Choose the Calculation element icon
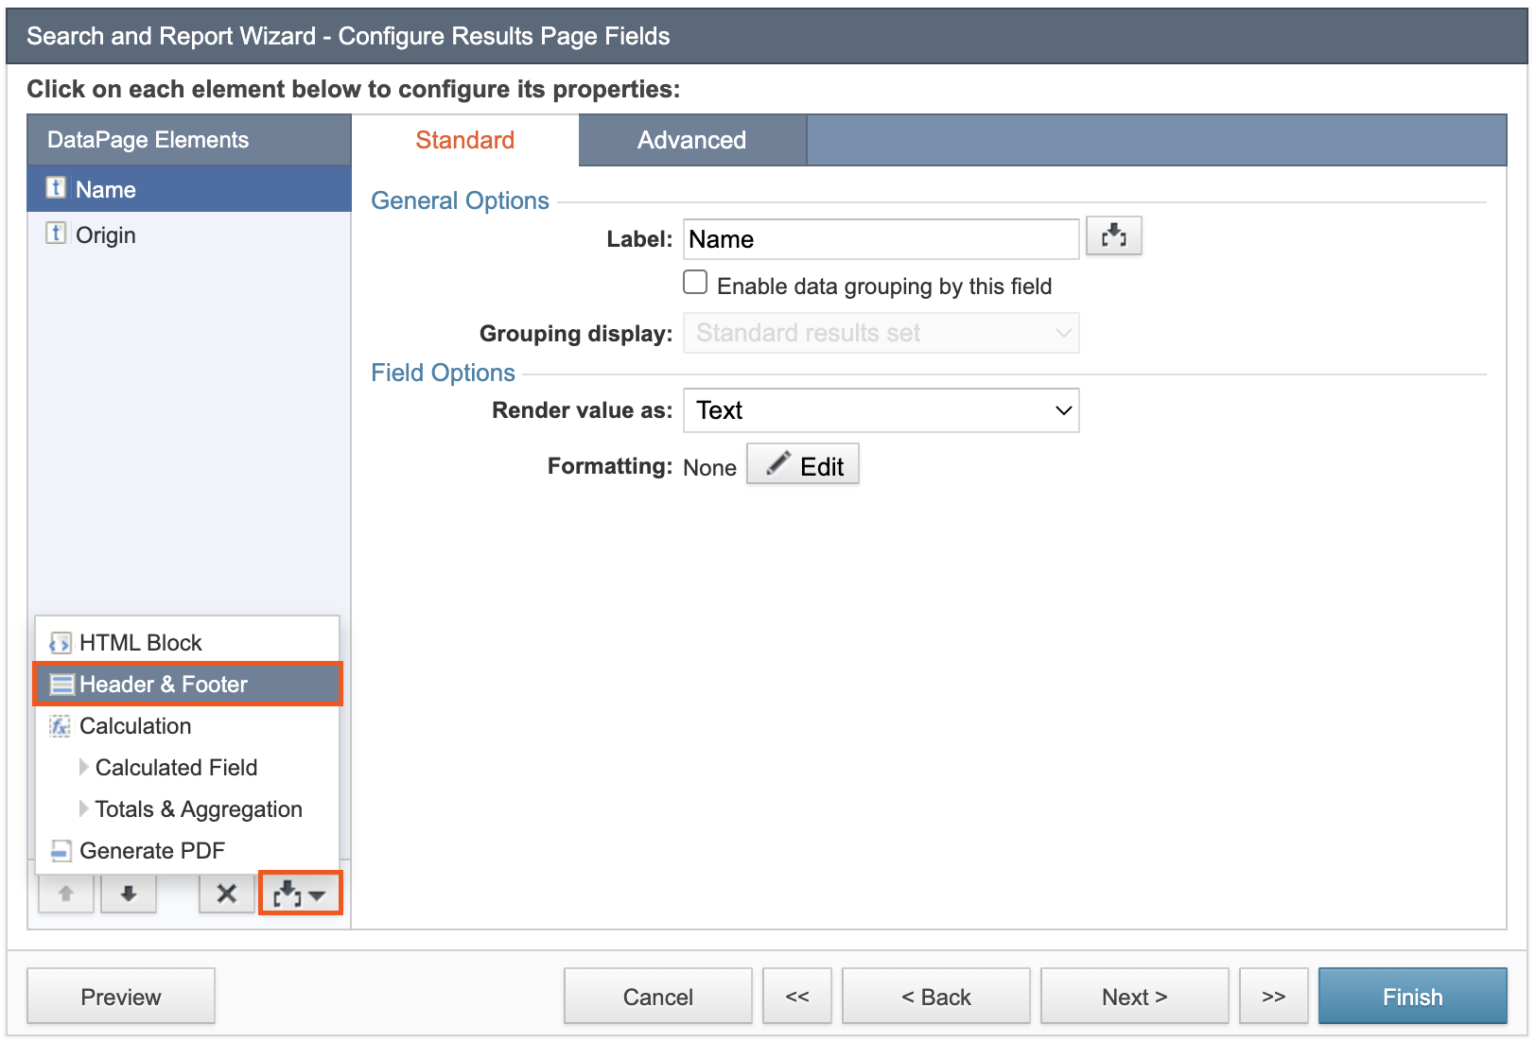Image resolution: width=1536 pixels, height=1042 pixels. [61, 726]
